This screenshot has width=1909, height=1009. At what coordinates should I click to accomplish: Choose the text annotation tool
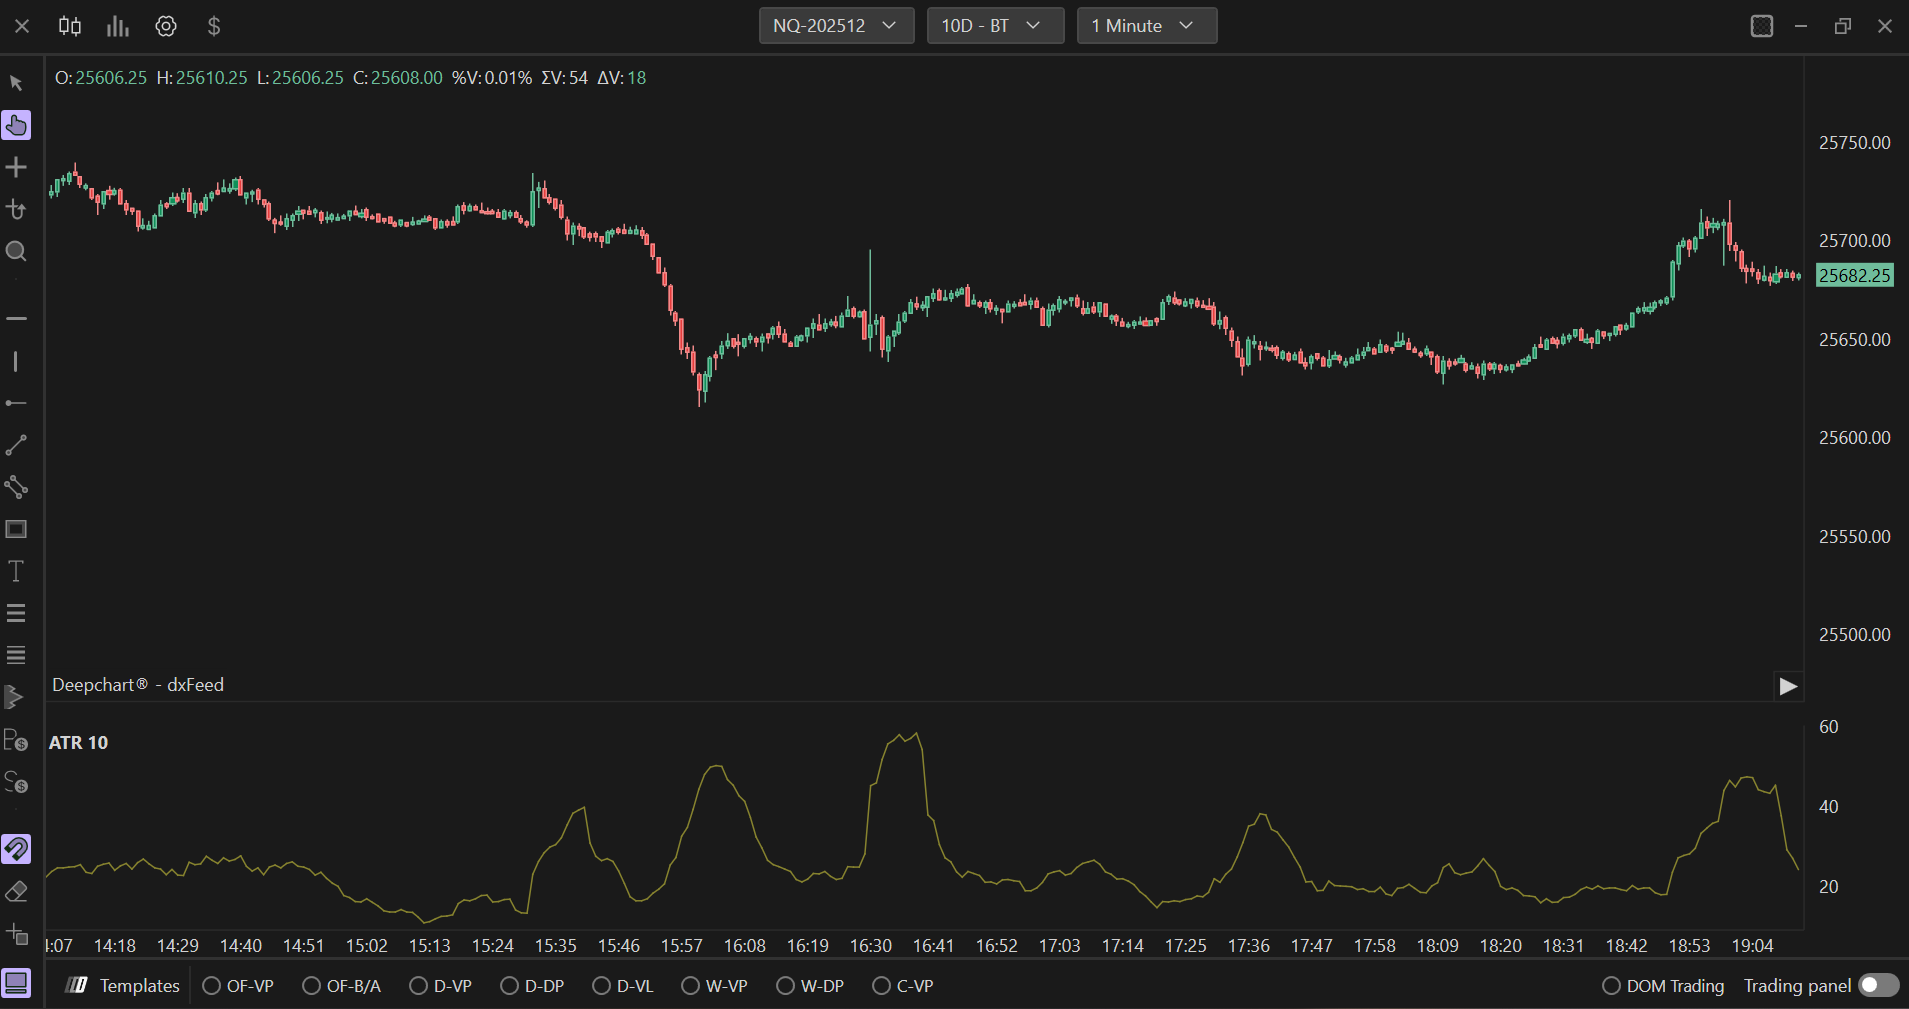click(x=16, y=571)
